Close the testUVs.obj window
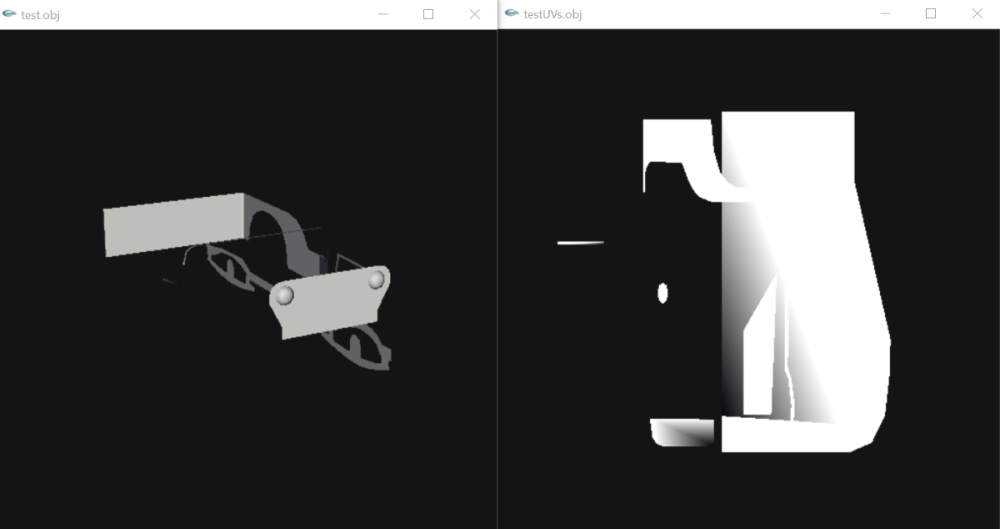Image resolution: width=1000 pixels, height=529 pixels. [x=977, y=14]
